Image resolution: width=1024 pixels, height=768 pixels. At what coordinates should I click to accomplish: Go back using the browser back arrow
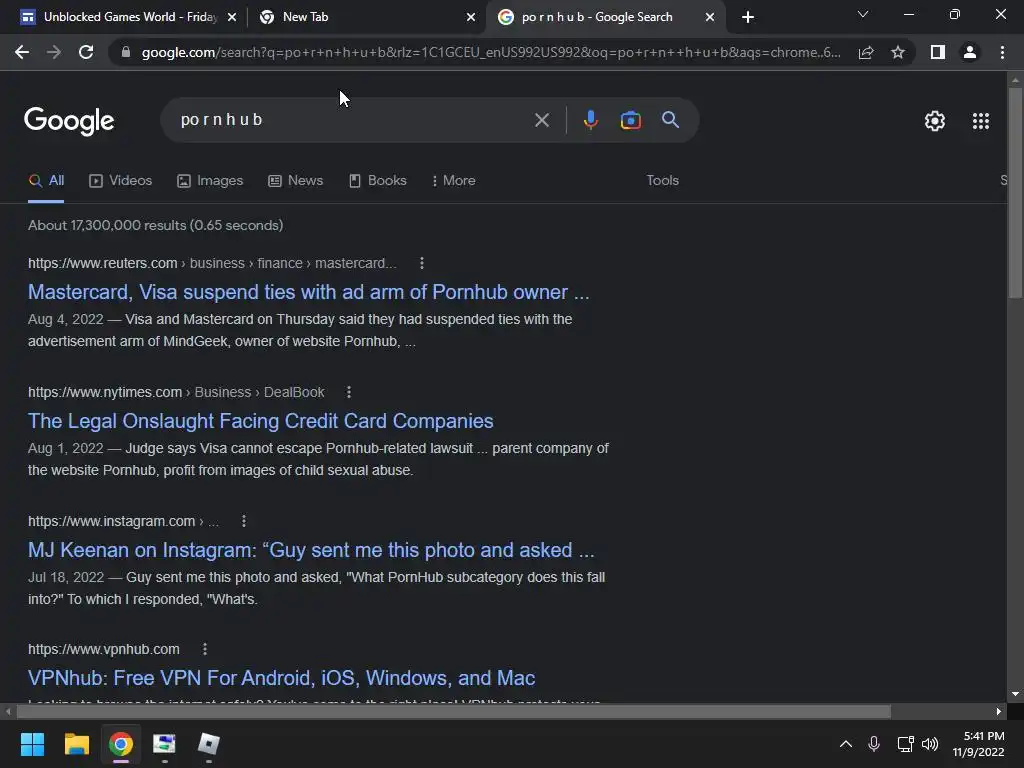22,52
